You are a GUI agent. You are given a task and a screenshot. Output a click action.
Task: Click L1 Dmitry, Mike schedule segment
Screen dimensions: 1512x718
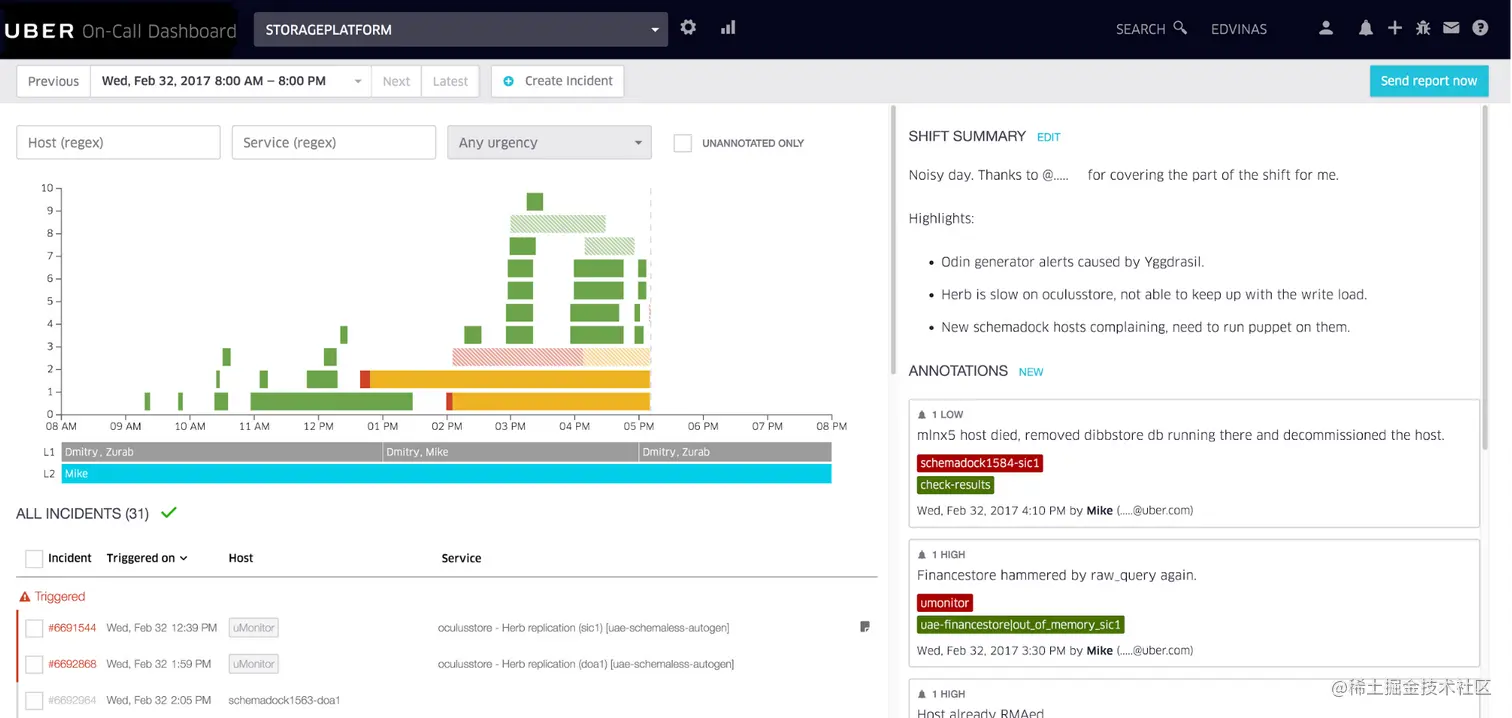510,452
